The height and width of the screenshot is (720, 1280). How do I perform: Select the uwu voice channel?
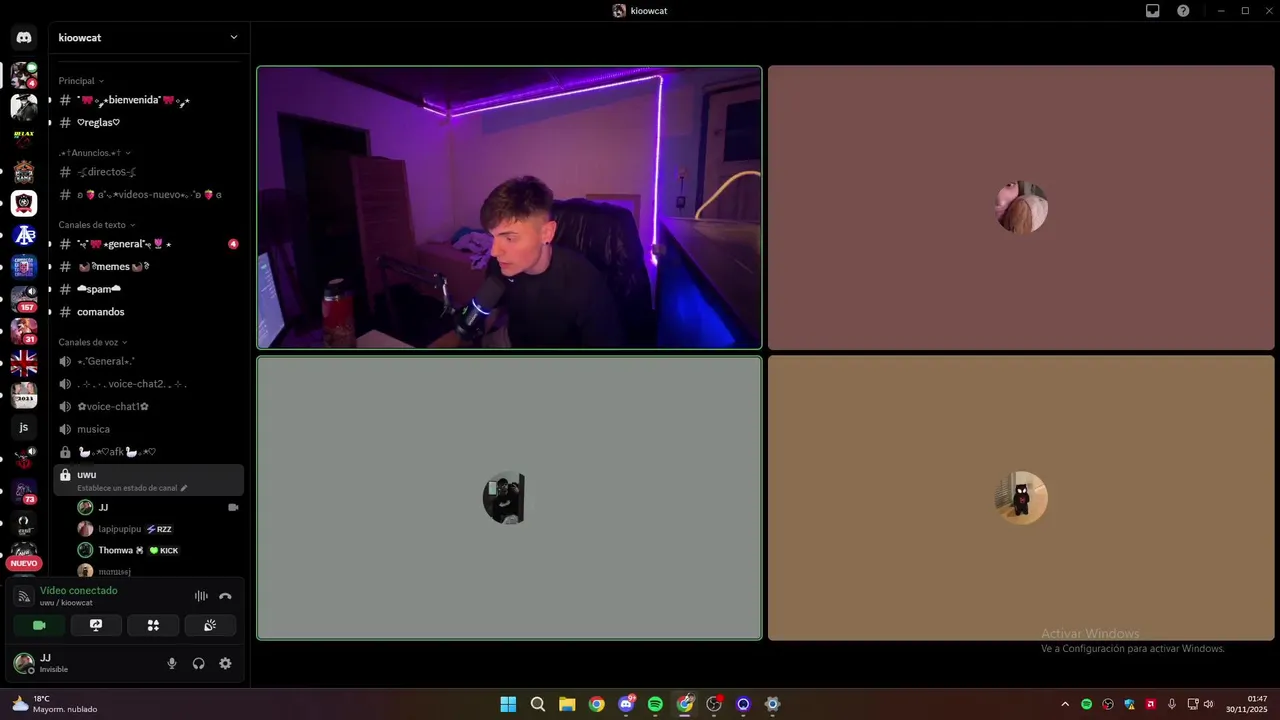click(x=148, y=480)
